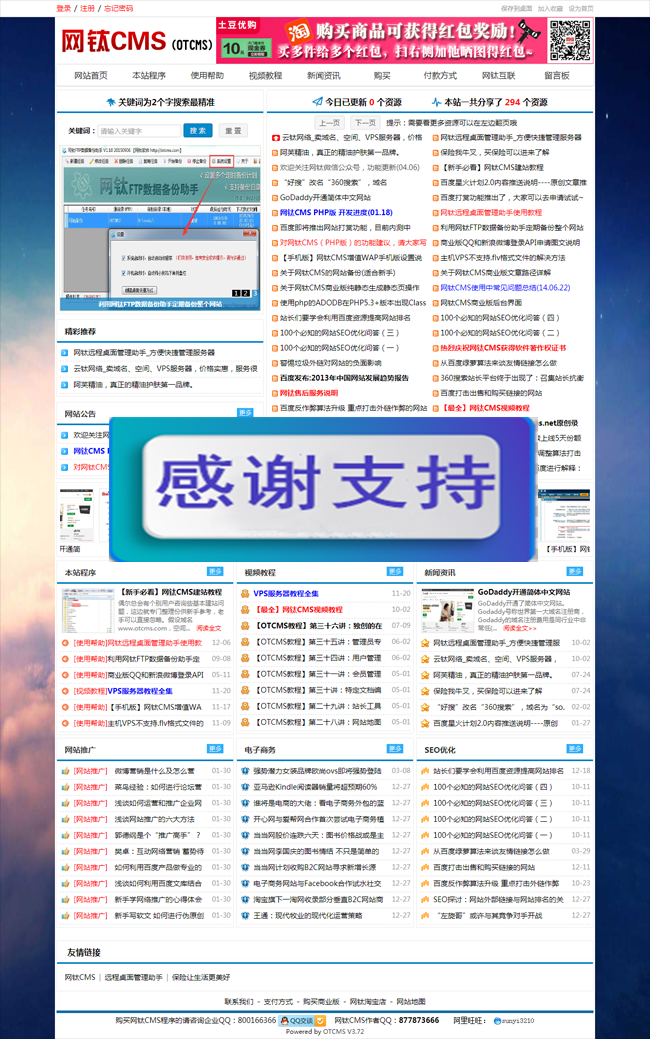The image size is (650, 1039).
Task: Click friendly link 远程桌面管理助手
Action: (x=133, y=977)
